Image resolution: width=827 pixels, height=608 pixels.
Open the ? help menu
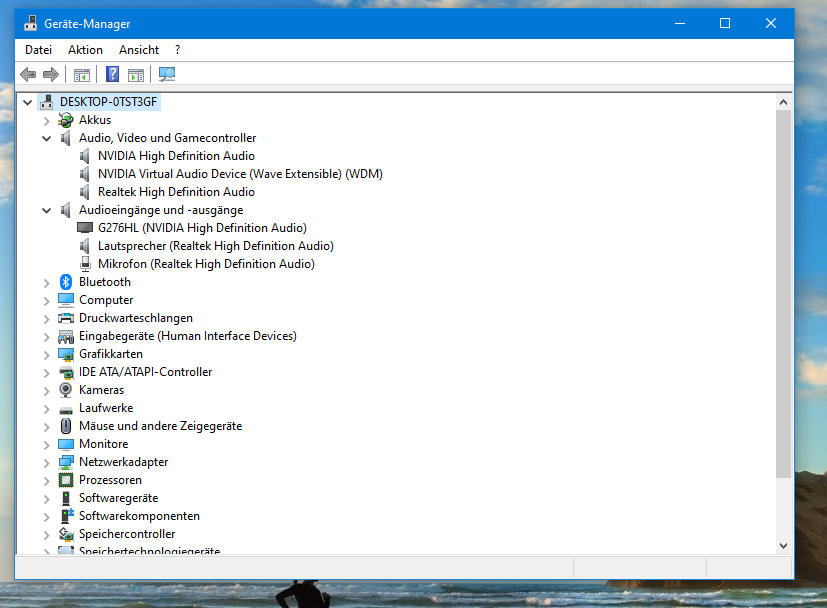click(x=177, y=50)
